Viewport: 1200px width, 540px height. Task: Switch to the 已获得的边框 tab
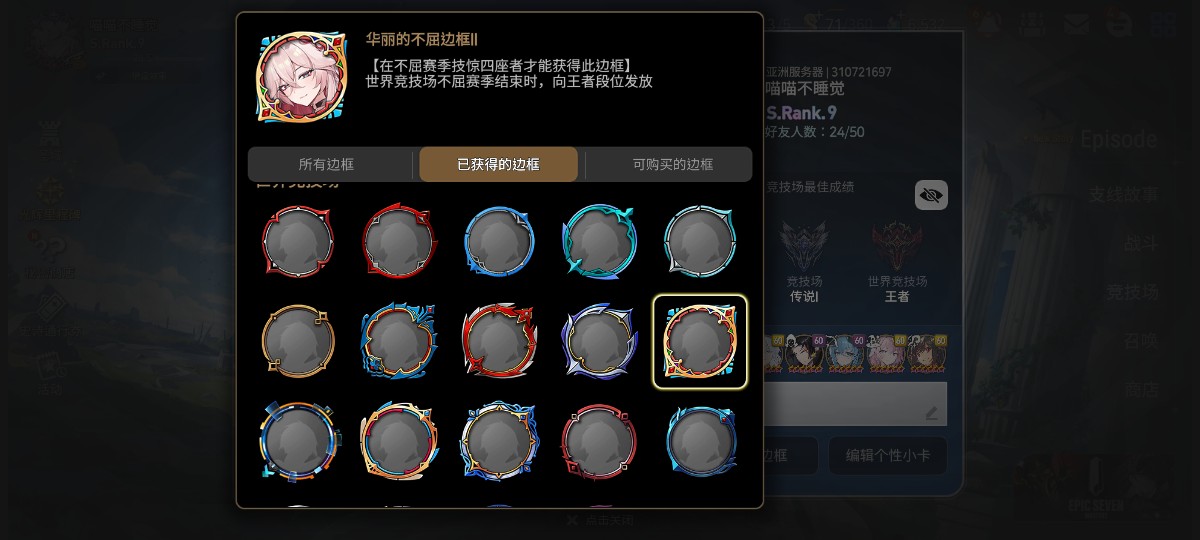498,164
